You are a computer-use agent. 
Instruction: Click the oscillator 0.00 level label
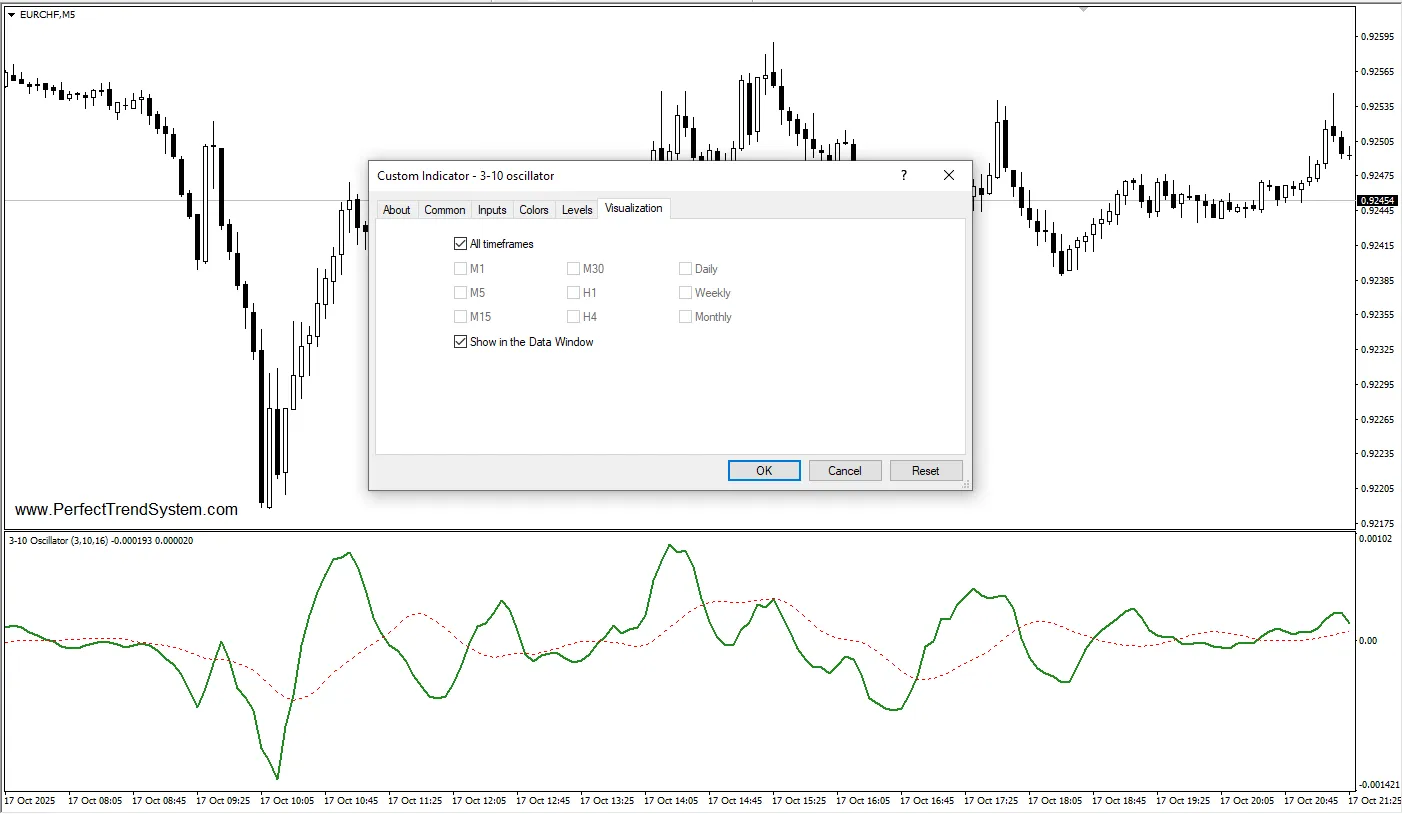[x=1369, y=641]
